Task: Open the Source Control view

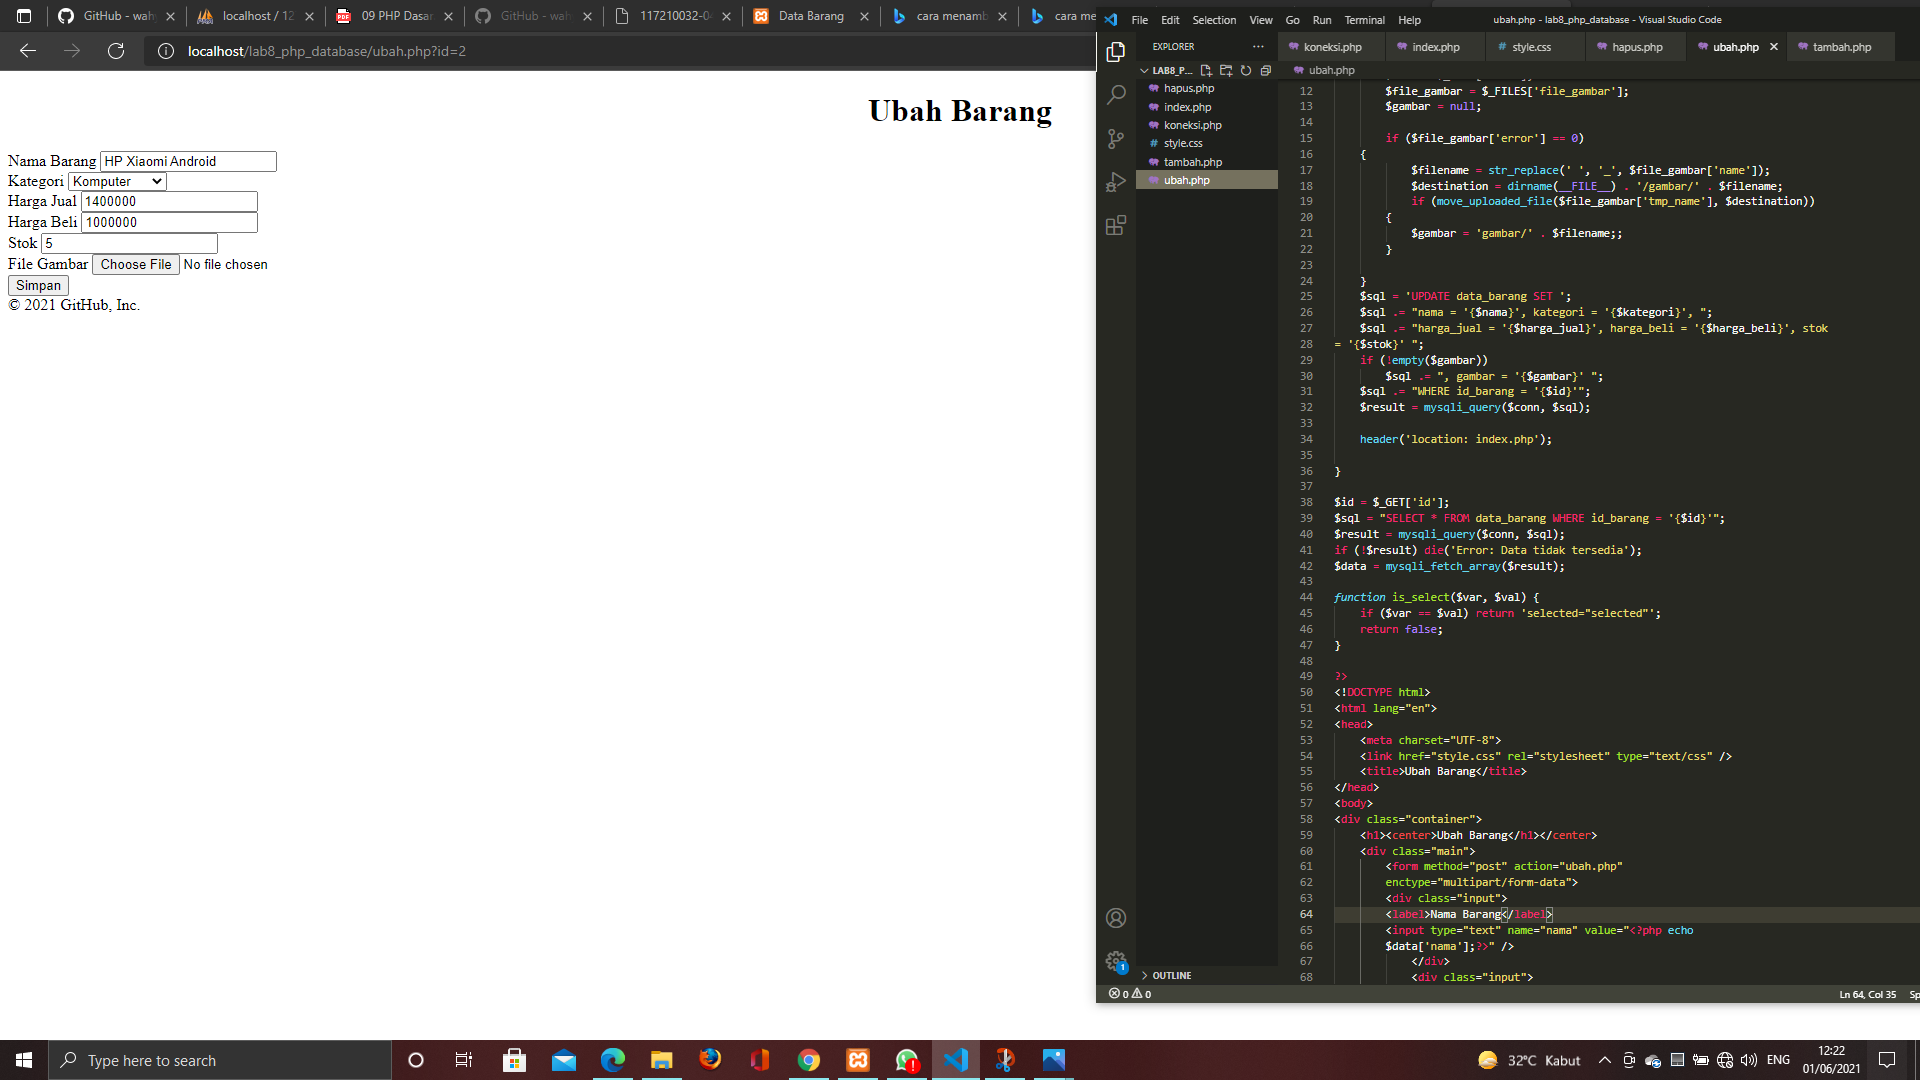Action: click(1115, 139)
